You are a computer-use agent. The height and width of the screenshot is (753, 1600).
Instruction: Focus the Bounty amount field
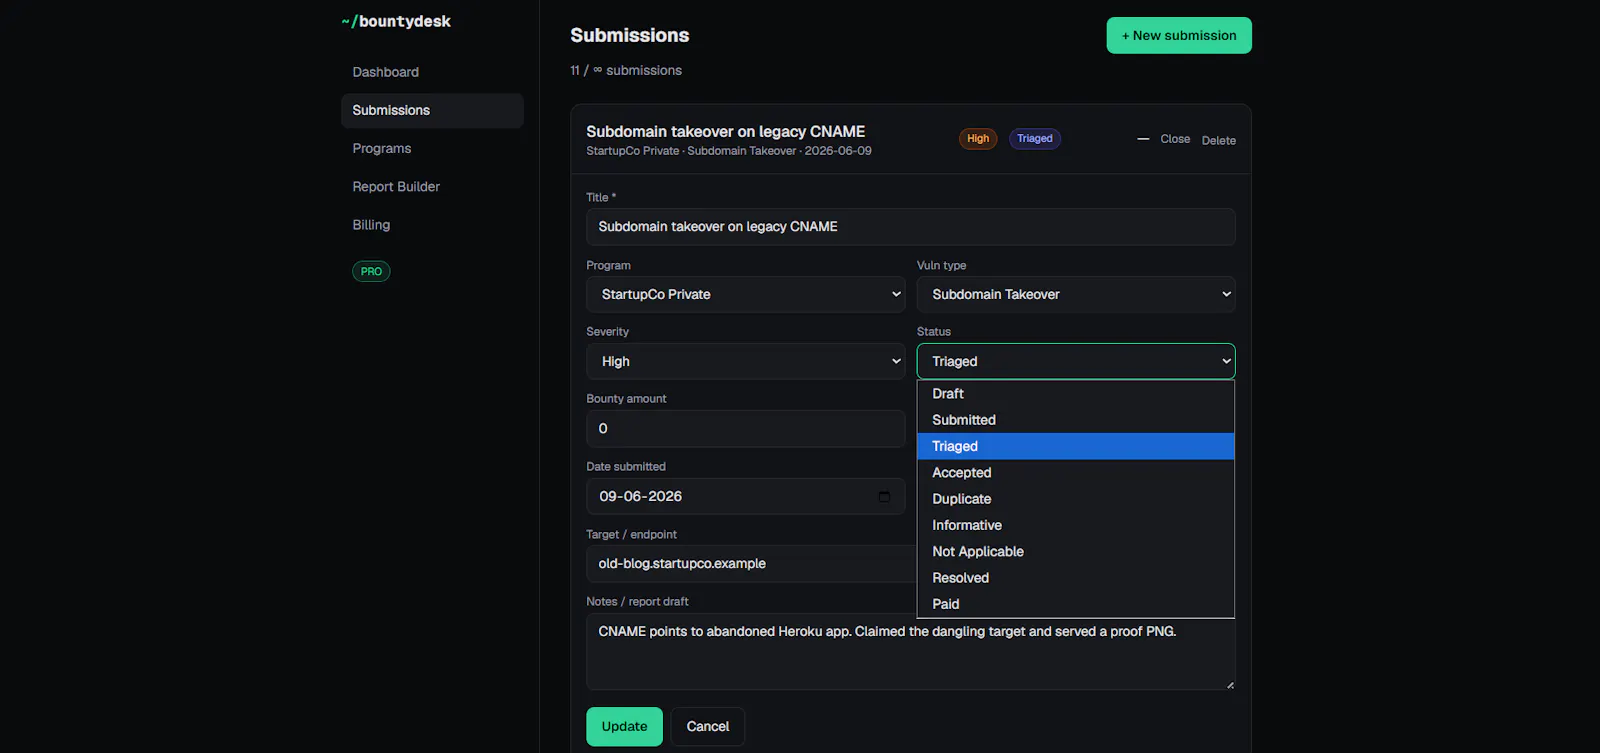click(746, 428)
